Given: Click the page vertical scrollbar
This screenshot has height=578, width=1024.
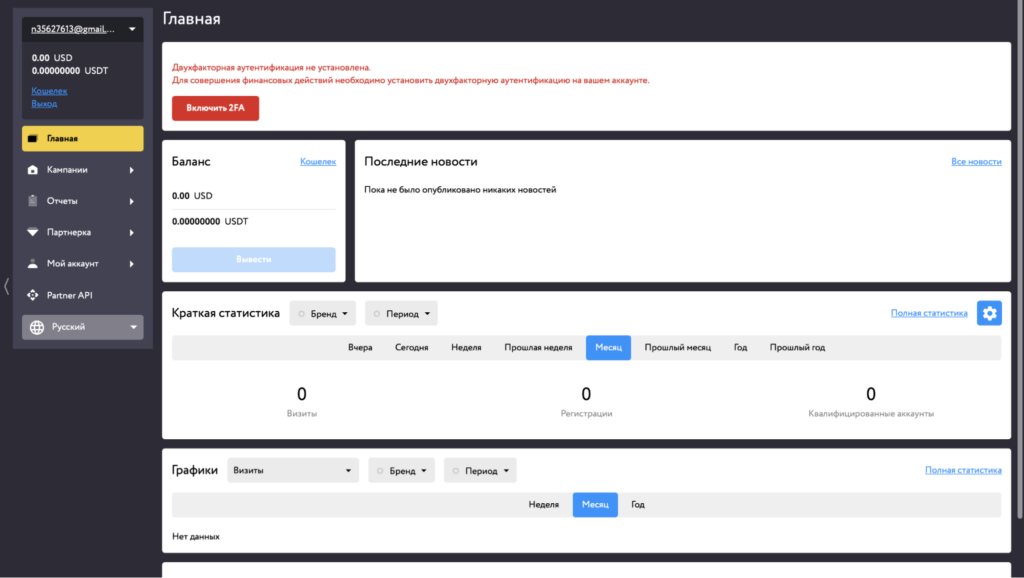Looking at the screenshot, I should [1021, 261].
